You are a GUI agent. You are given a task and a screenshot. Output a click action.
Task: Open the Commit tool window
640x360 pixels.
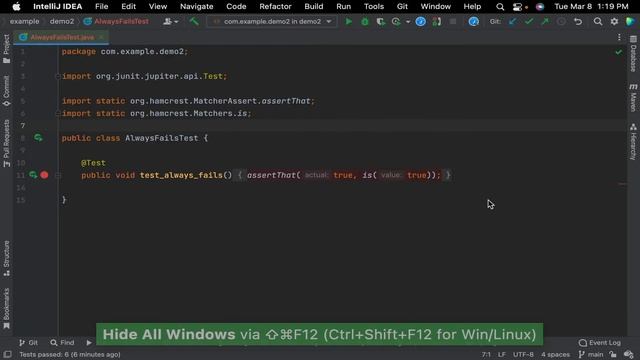coord(7,91)
